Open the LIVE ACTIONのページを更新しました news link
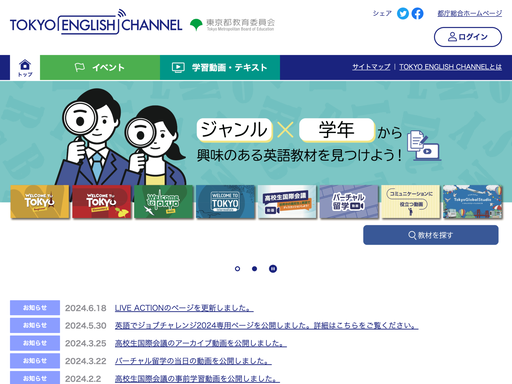512x384 pixels. coord(184,308)
